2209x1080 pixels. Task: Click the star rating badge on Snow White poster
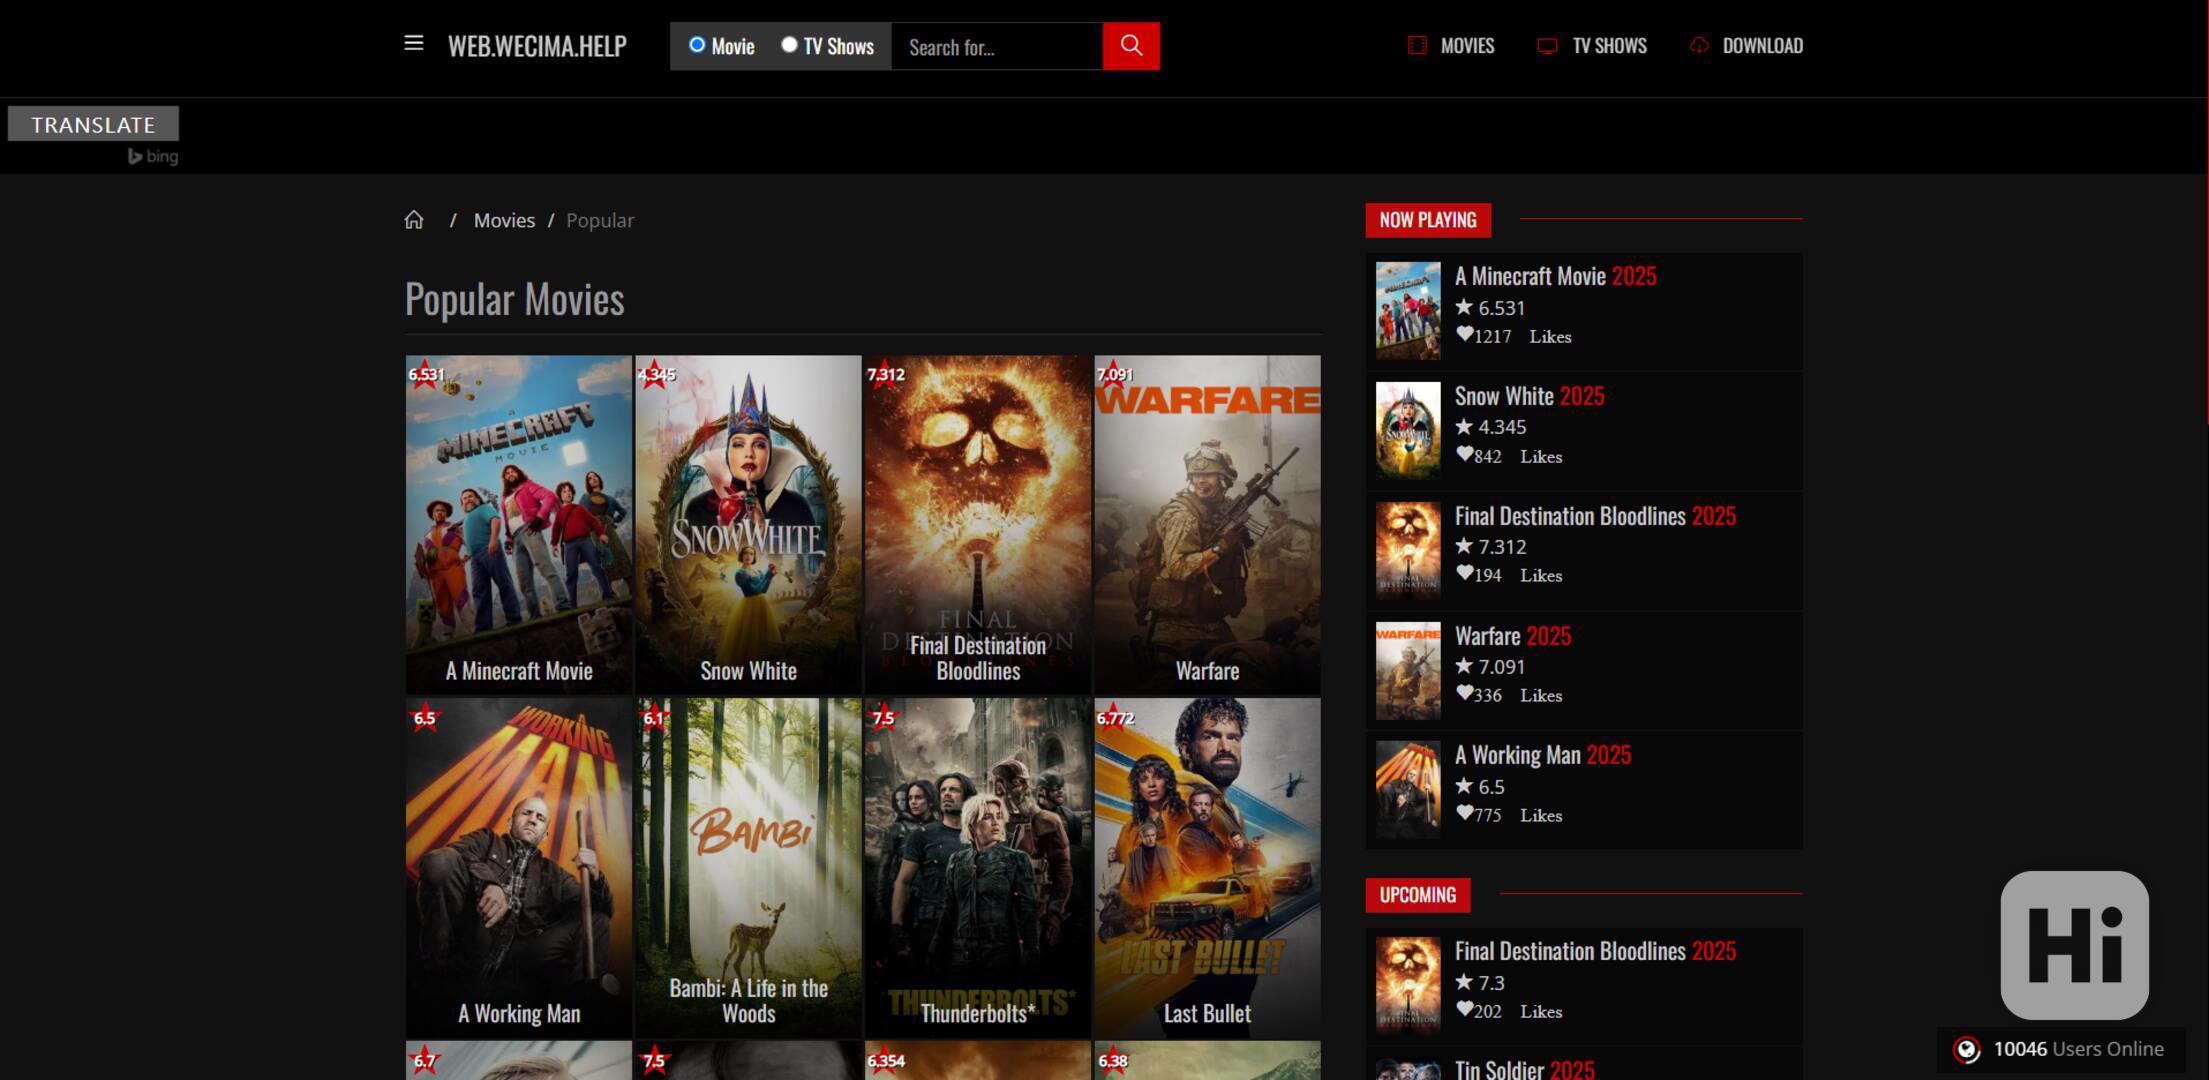(x=656, y=375)
